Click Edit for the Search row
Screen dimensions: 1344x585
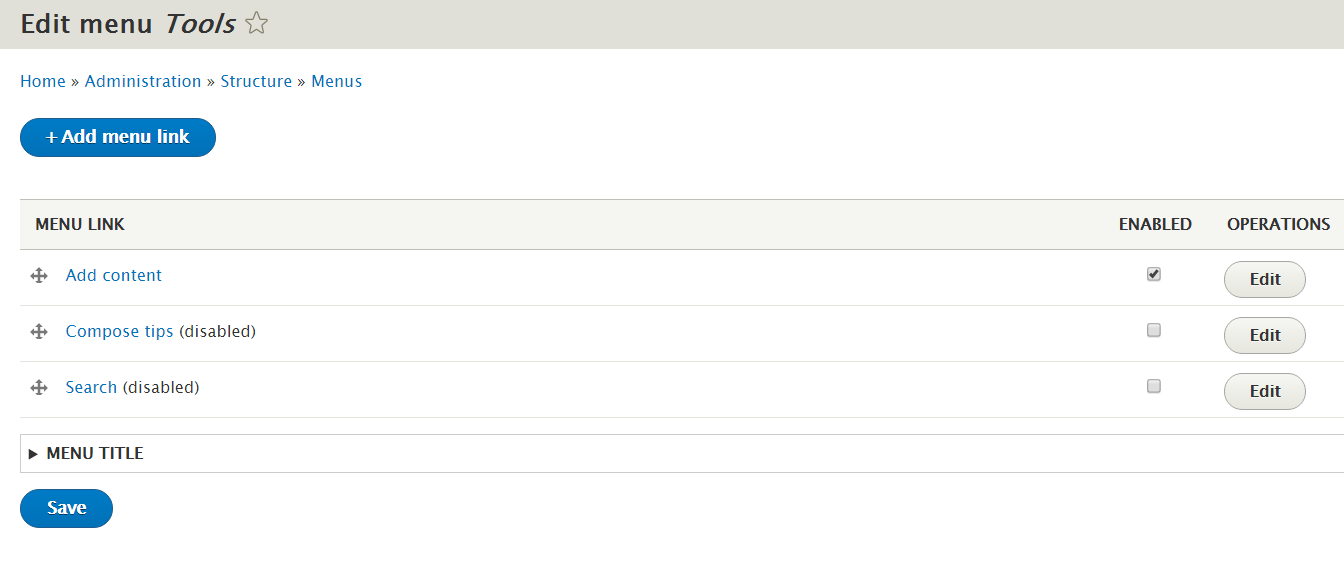[1264, 391]
